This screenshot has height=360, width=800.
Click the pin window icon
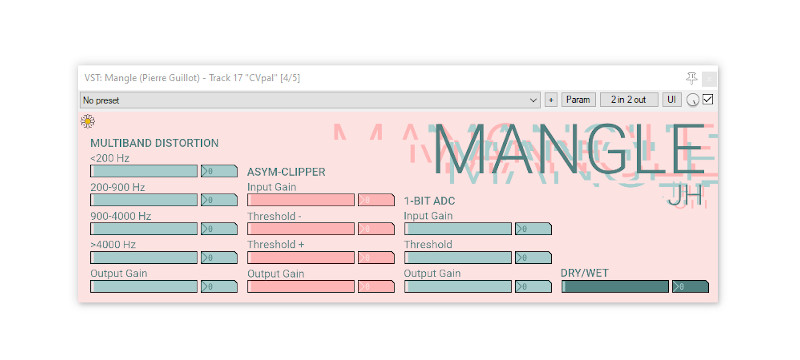coord(691,79)
